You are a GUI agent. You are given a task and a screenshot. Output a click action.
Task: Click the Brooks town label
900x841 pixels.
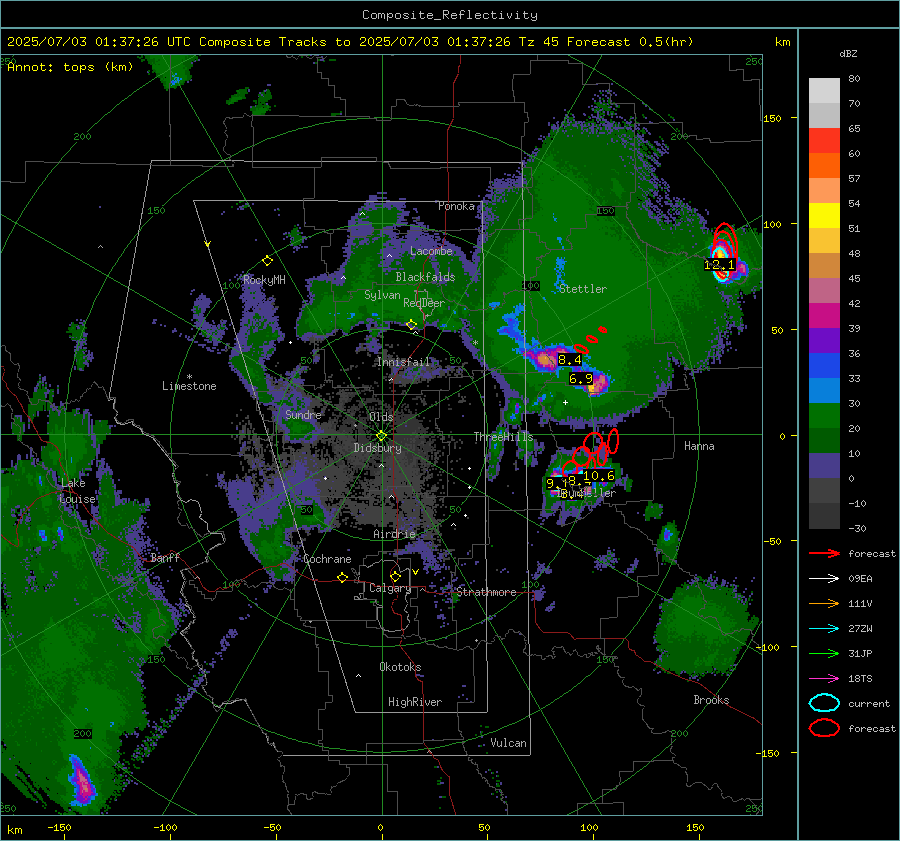[711, 700]
